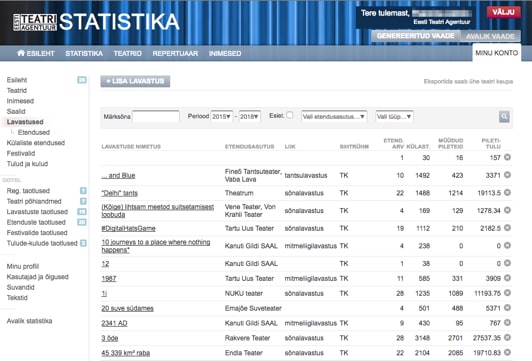Open the '3 õde' production link
The width and height of the screenshot is (532, 361).
tap(110, 338)
